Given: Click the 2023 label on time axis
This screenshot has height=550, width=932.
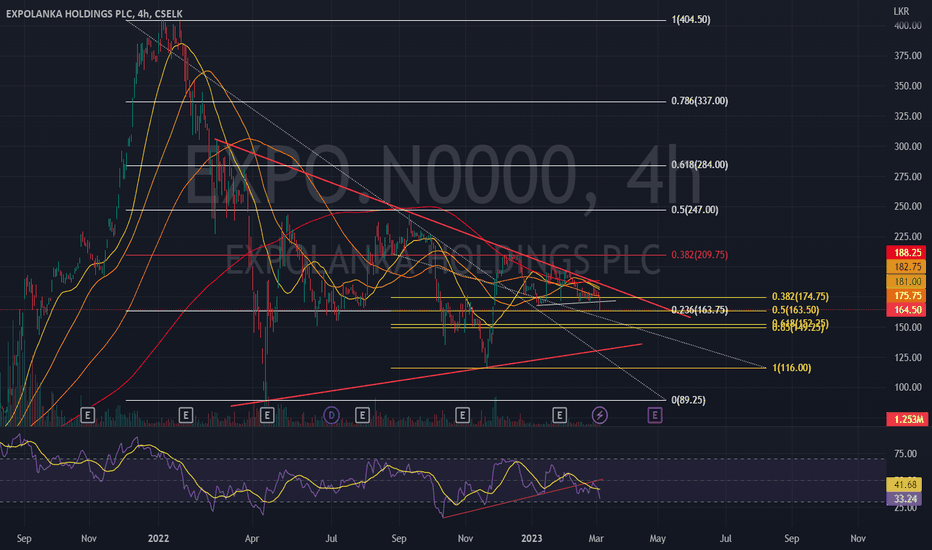Looking at the screenshot, I should [531, 539].
